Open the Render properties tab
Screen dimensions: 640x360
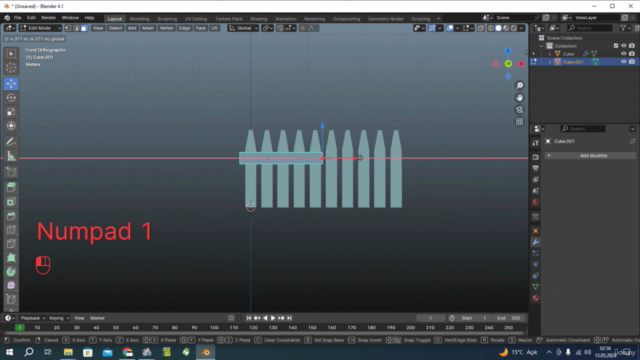point(536,157)
